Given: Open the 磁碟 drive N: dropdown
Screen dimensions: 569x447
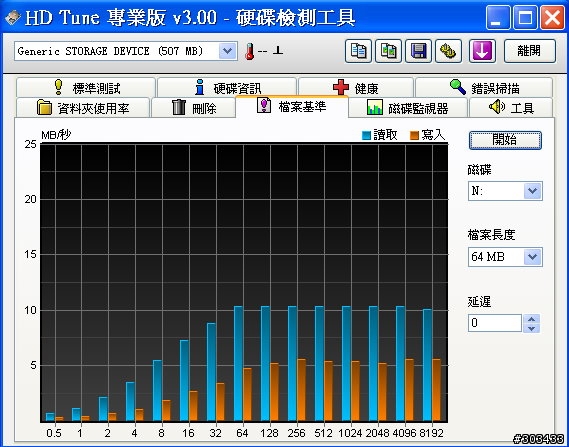Looking at the screenshot, I should point(533,191).
